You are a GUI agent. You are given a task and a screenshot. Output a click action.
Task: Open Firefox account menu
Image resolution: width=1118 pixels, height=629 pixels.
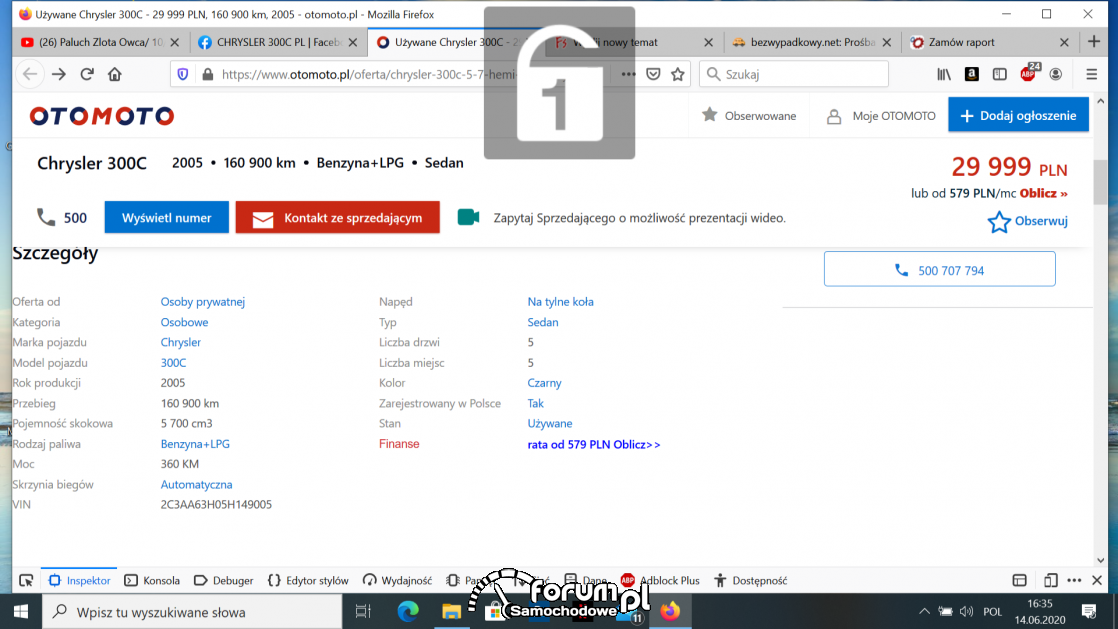point(1056,74)
